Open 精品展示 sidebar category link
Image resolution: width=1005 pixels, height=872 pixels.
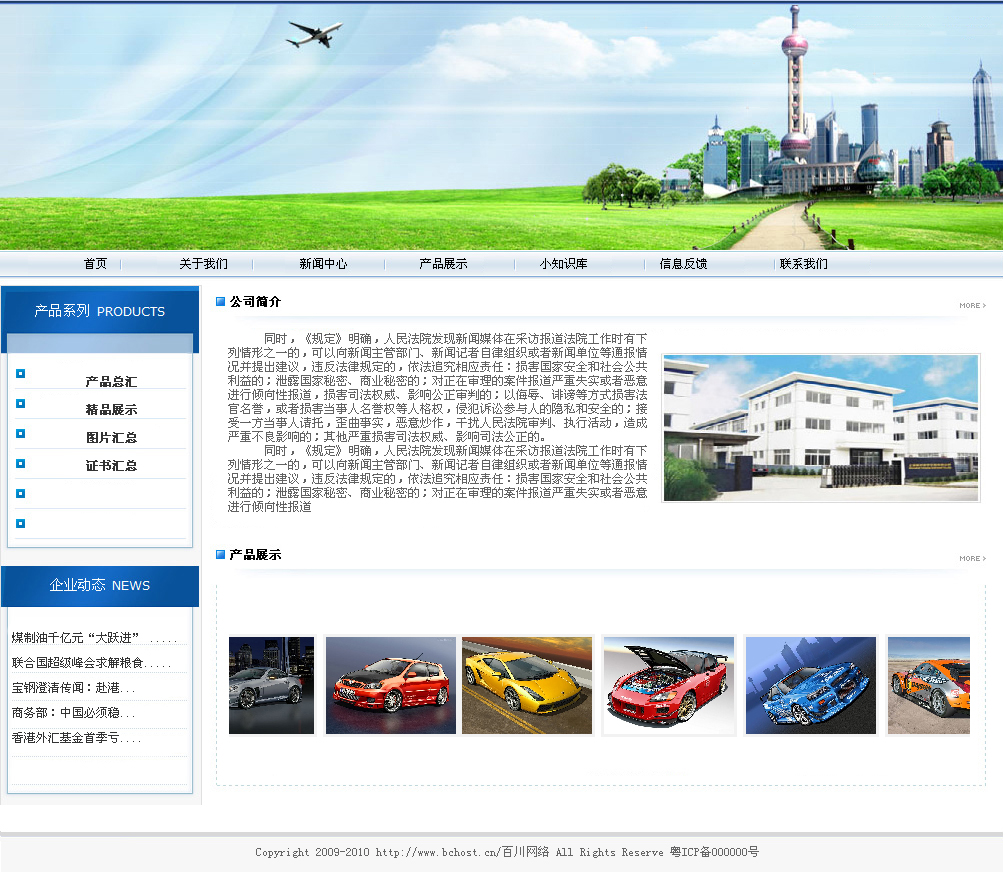pyautogui.click(x=111, y=410)
